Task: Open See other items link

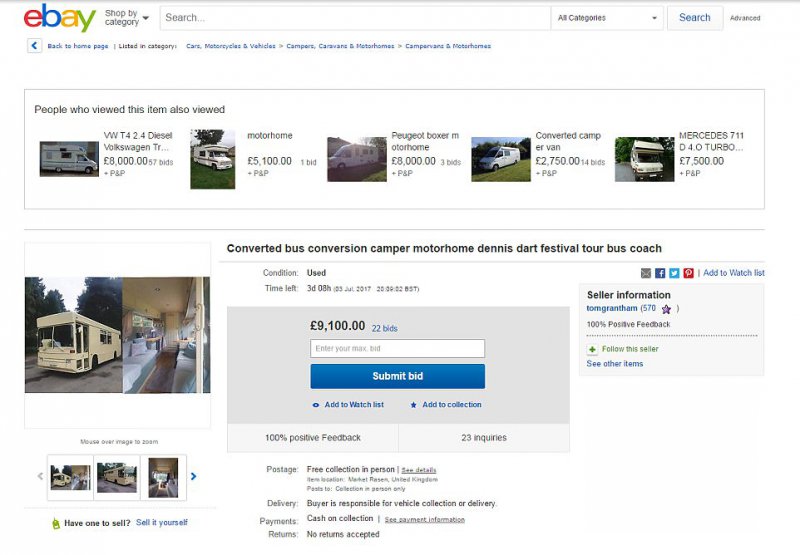Action: 614,364
